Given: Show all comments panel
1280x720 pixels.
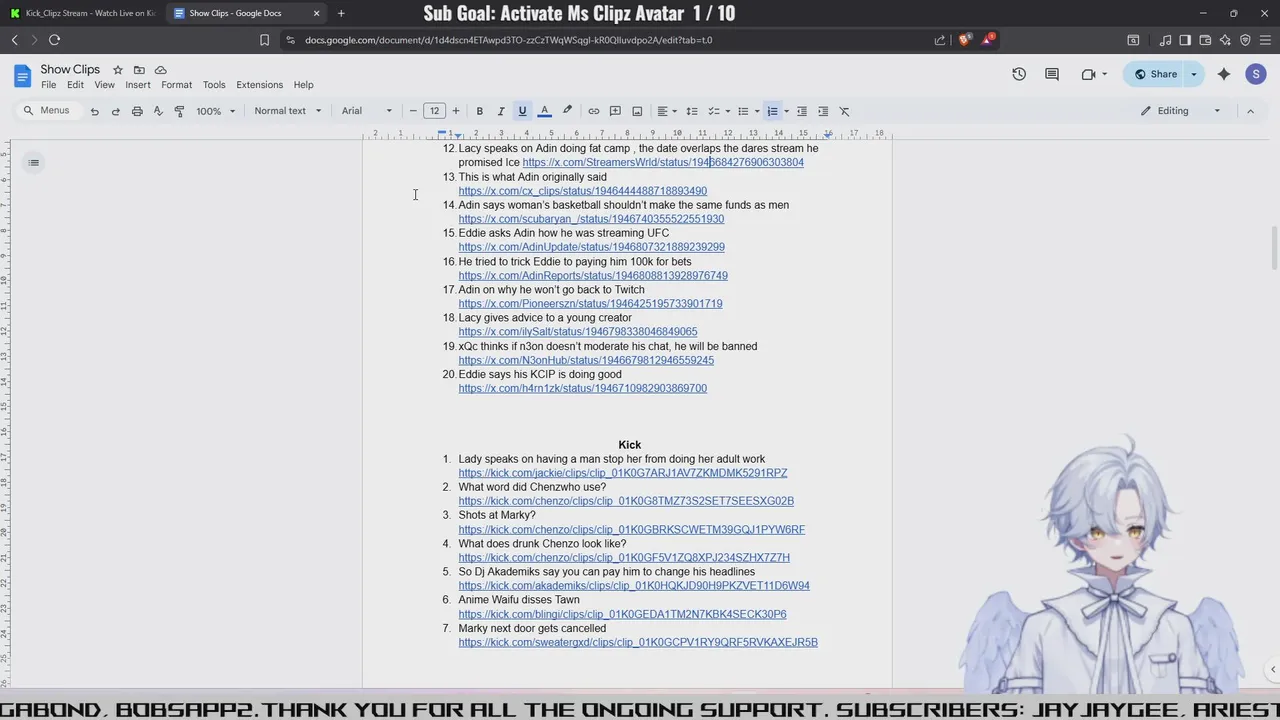Looking at the screenshot, I should click(1052, 74).
